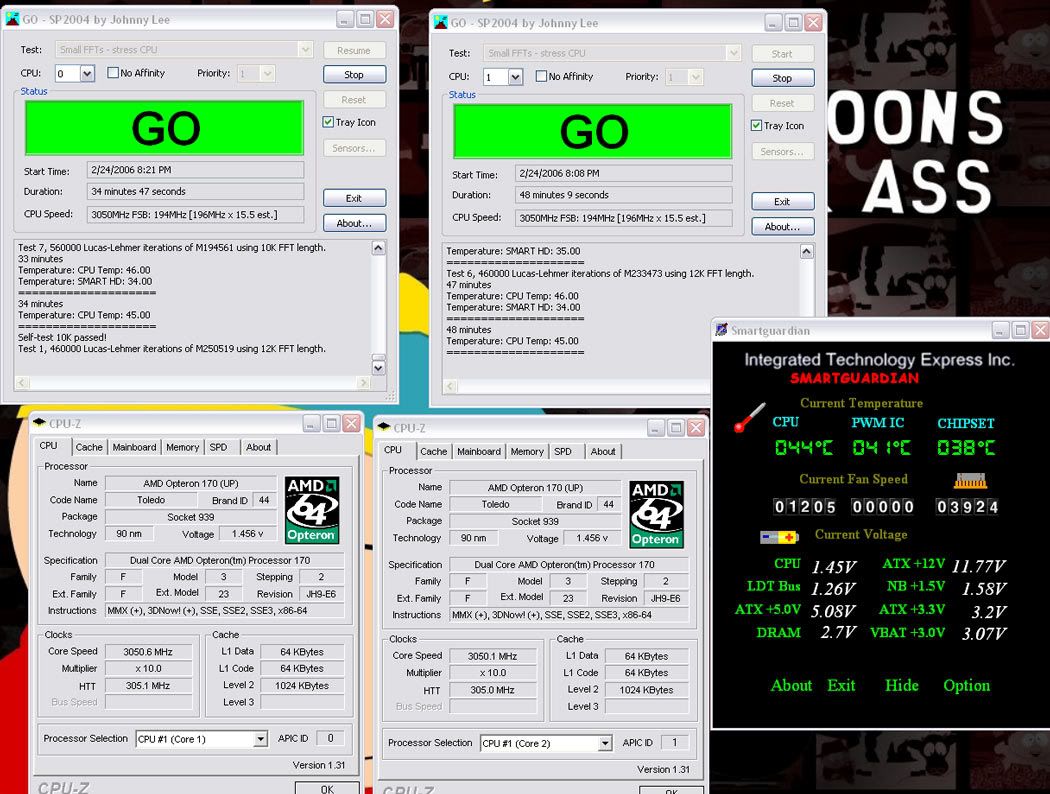The height and width of the screenshot is (794, 1050).
Task: Switch to Mainboard tab in right CPU-Z
Action: tap(479, 452)
